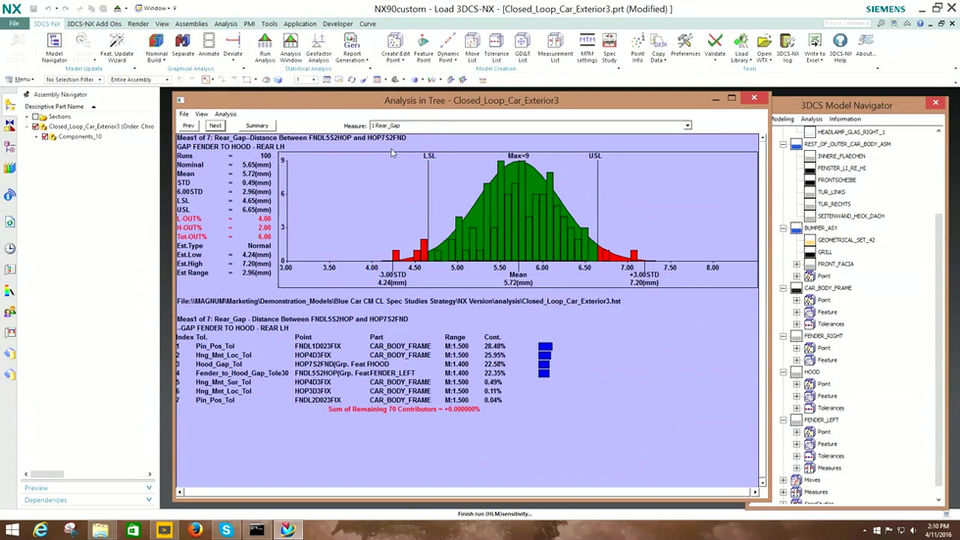Open Internet Explorer from the taskbar
The image size is (960, 540).
tap(40, 530)
